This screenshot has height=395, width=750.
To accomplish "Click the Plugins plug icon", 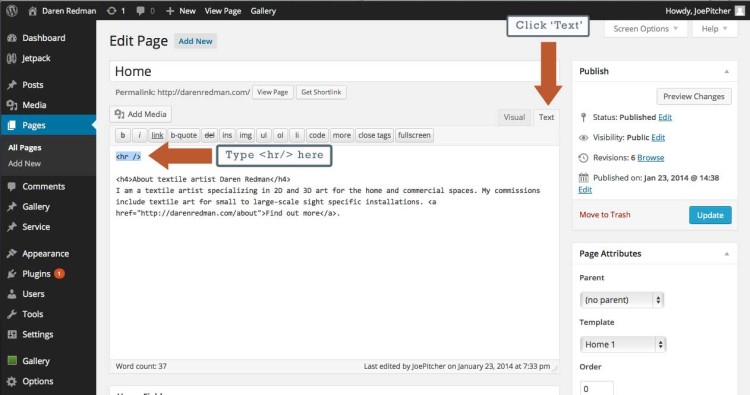I will click(x=12, y=274).
